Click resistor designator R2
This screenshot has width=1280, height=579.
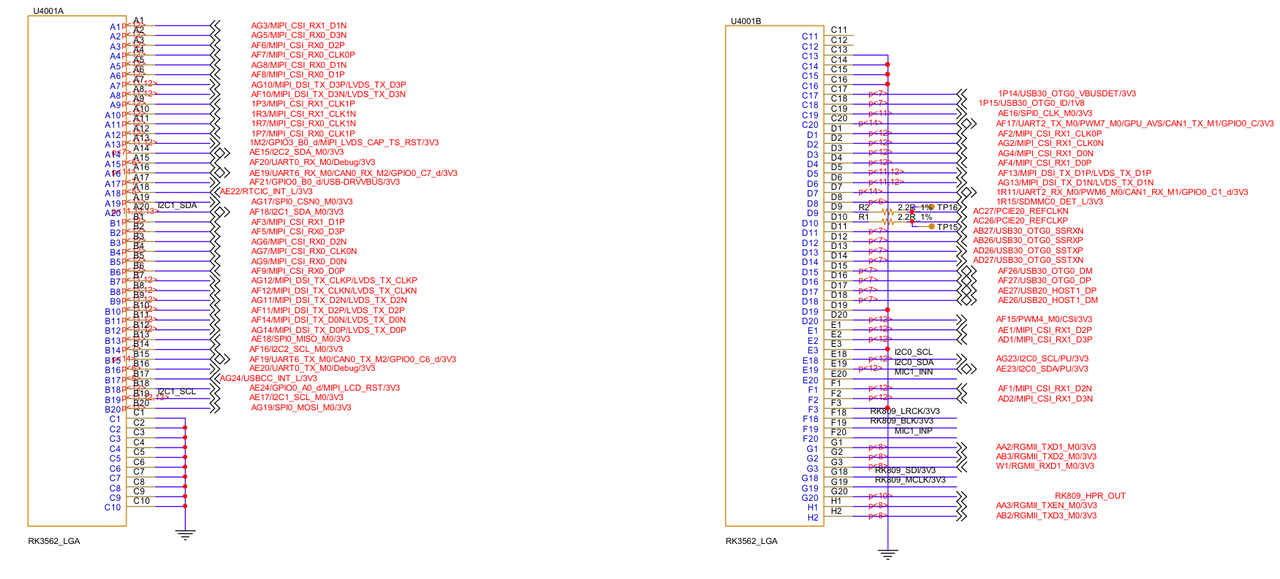click(865, 206)
